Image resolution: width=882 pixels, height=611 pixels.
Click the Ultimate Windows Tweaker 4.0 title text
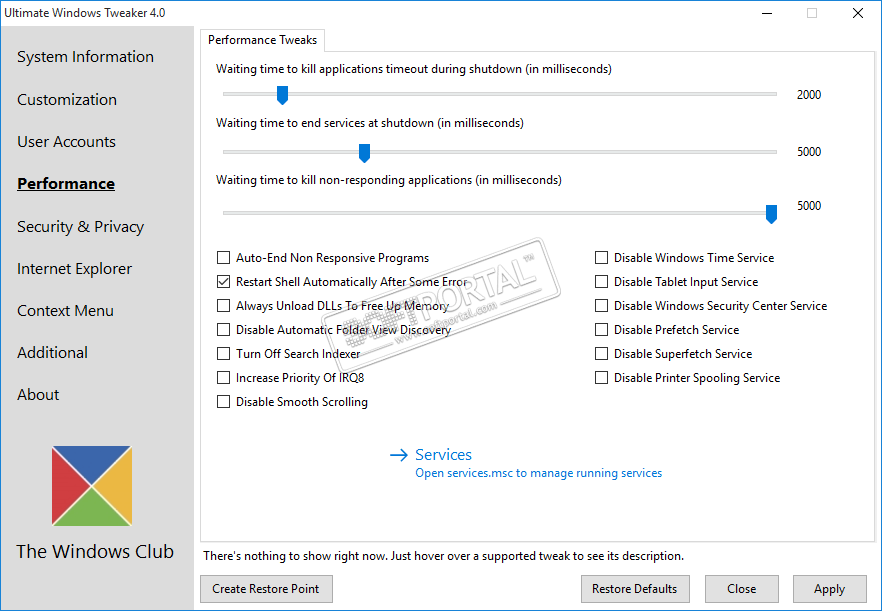point(84,13)
